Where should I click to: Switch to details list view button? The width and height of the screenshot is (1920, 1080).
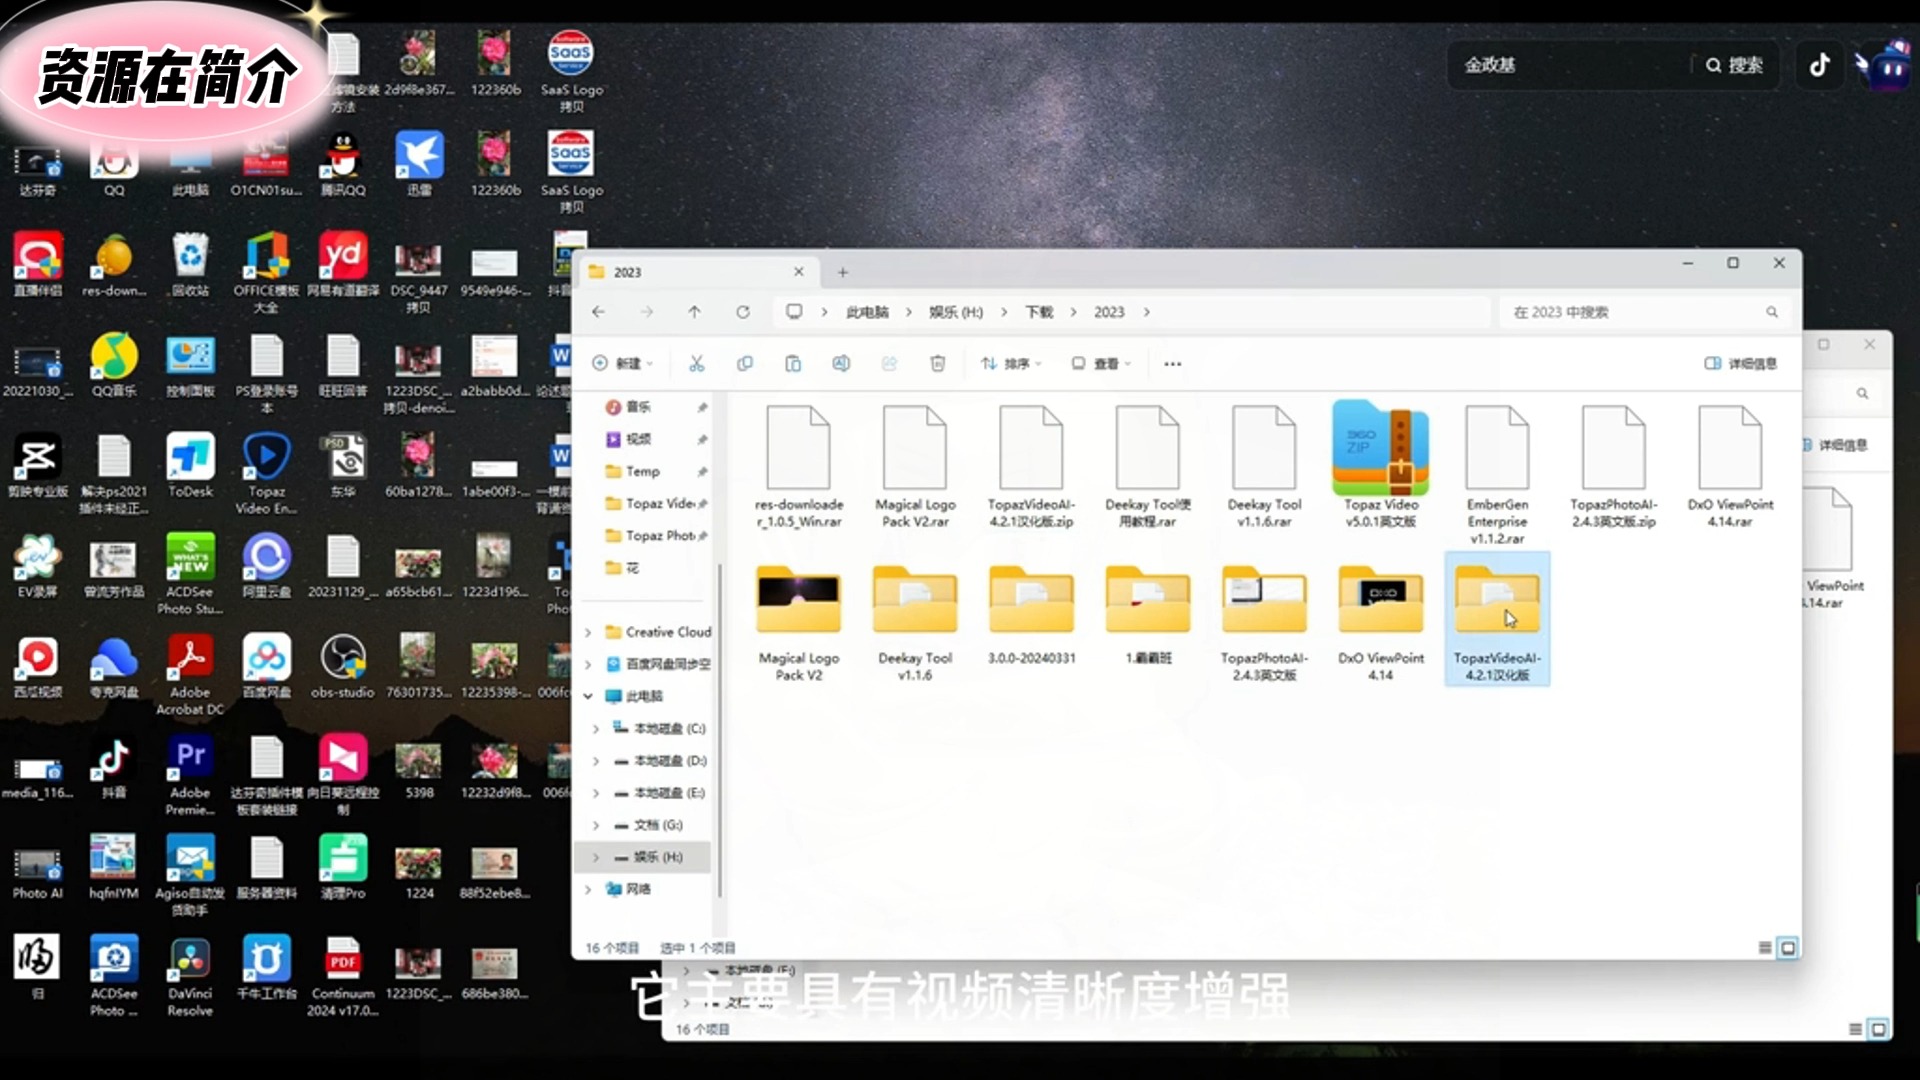click(1765, 947)
